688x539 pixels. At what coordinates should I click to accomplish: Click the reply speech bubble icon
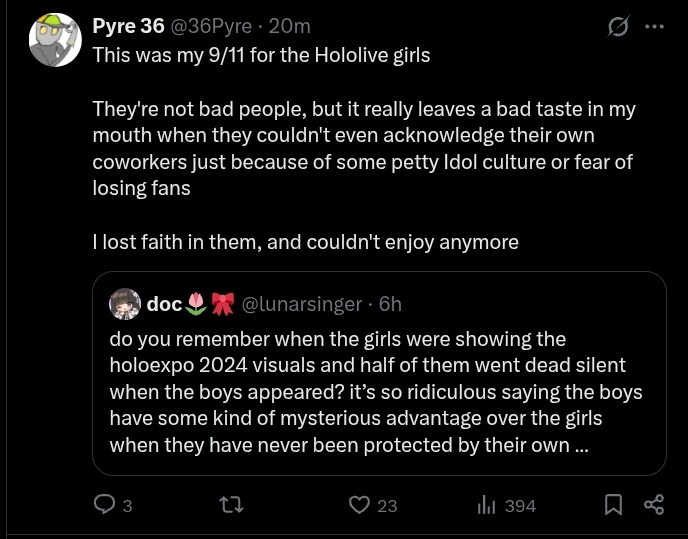104,505
